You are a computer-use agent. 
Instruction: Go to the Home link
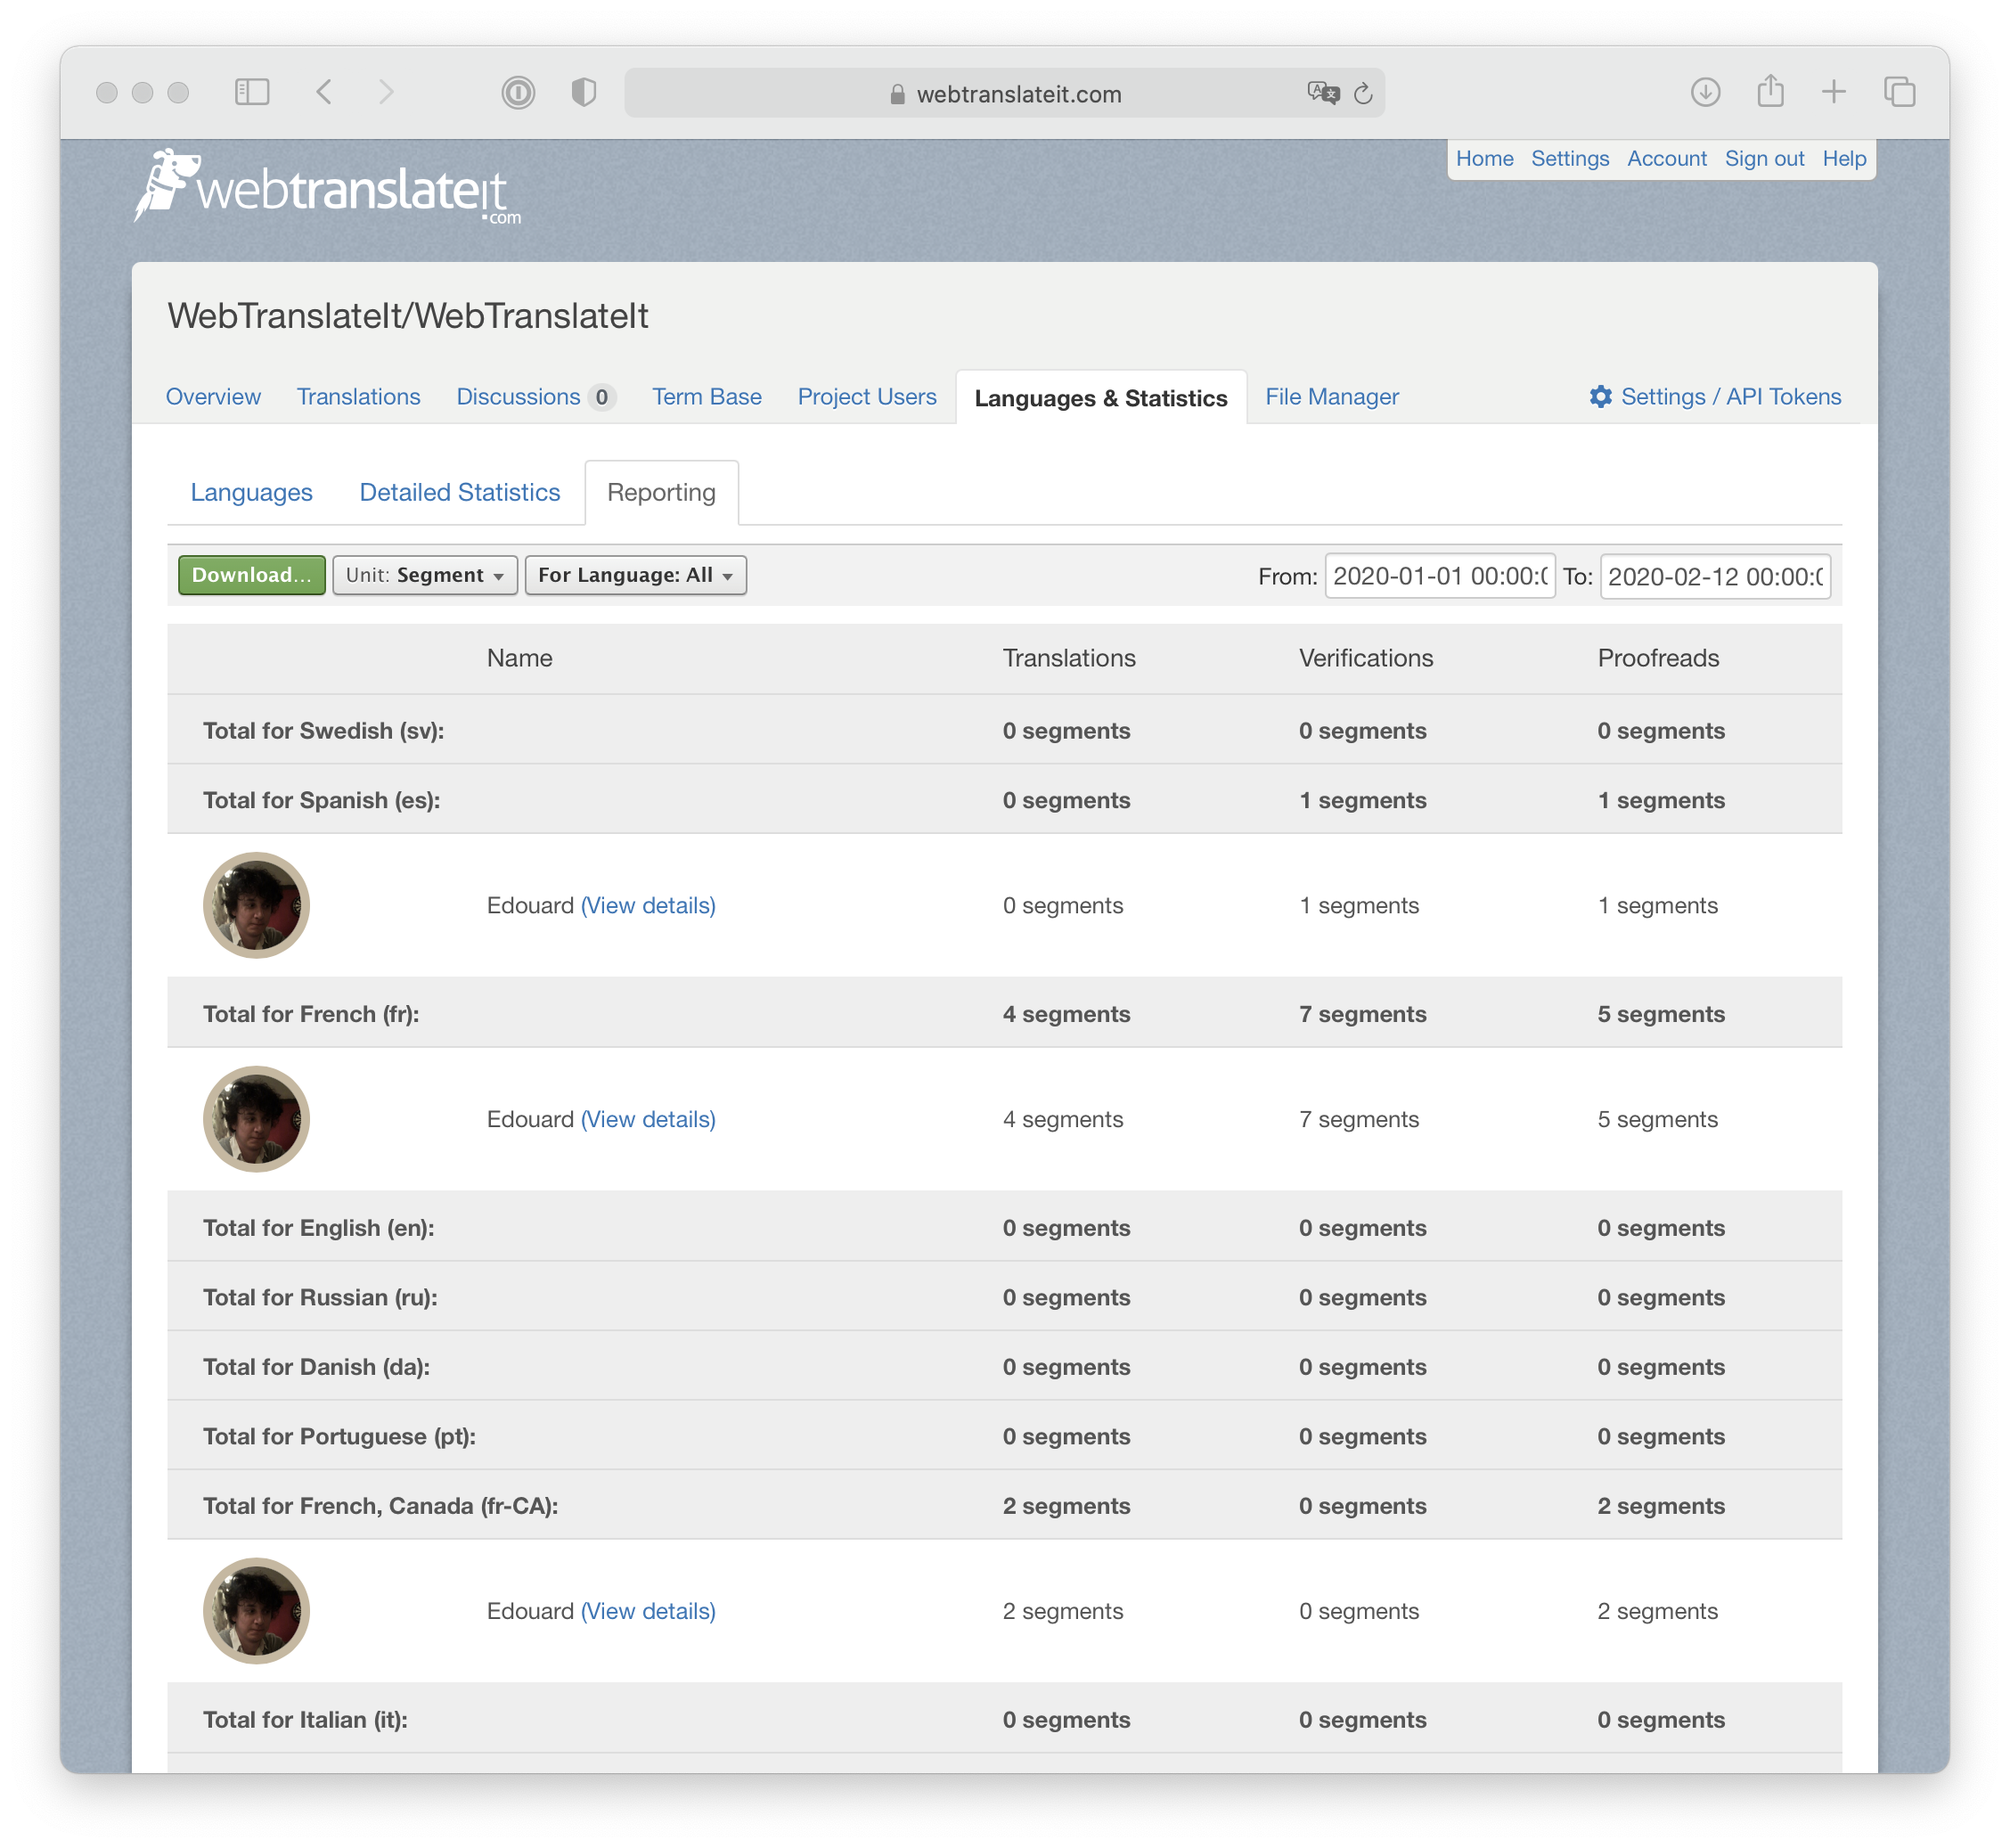point(1484,159)
